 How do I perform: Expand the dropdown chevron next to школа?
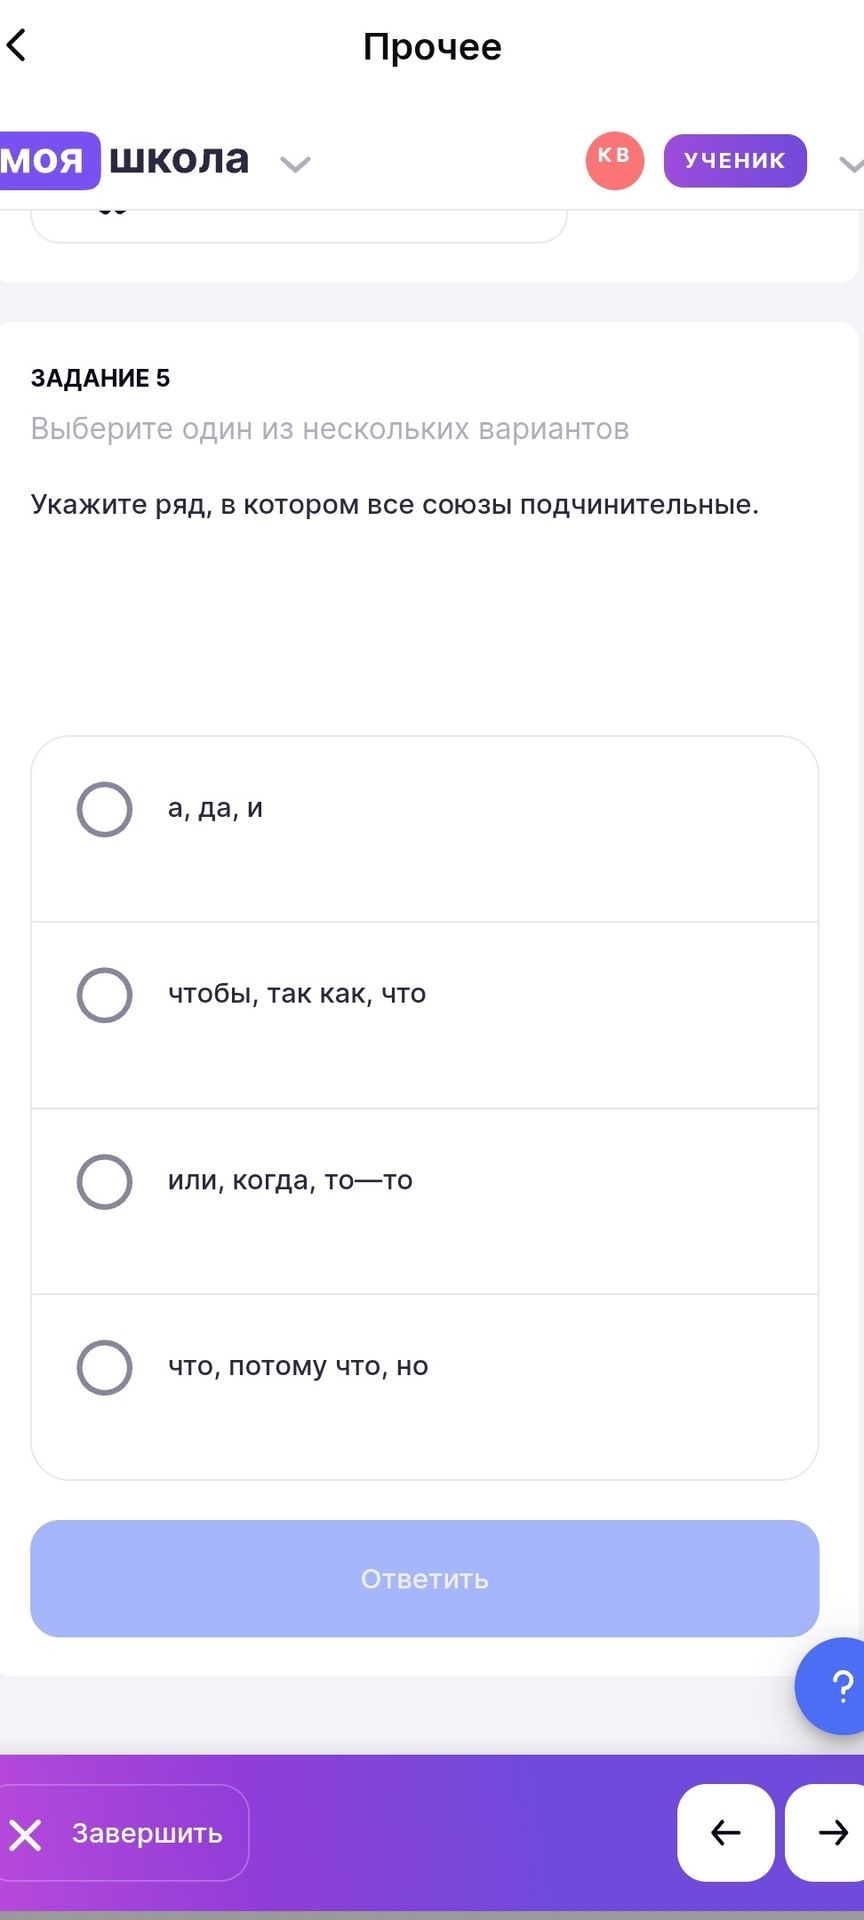pos(295,164)
